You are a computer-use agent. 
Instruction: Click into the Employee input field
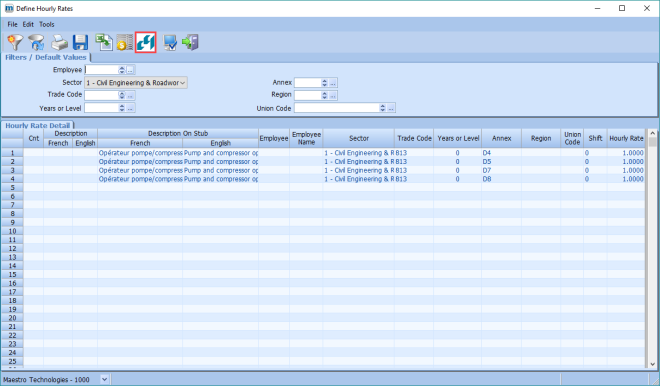[x=102, y=70]
